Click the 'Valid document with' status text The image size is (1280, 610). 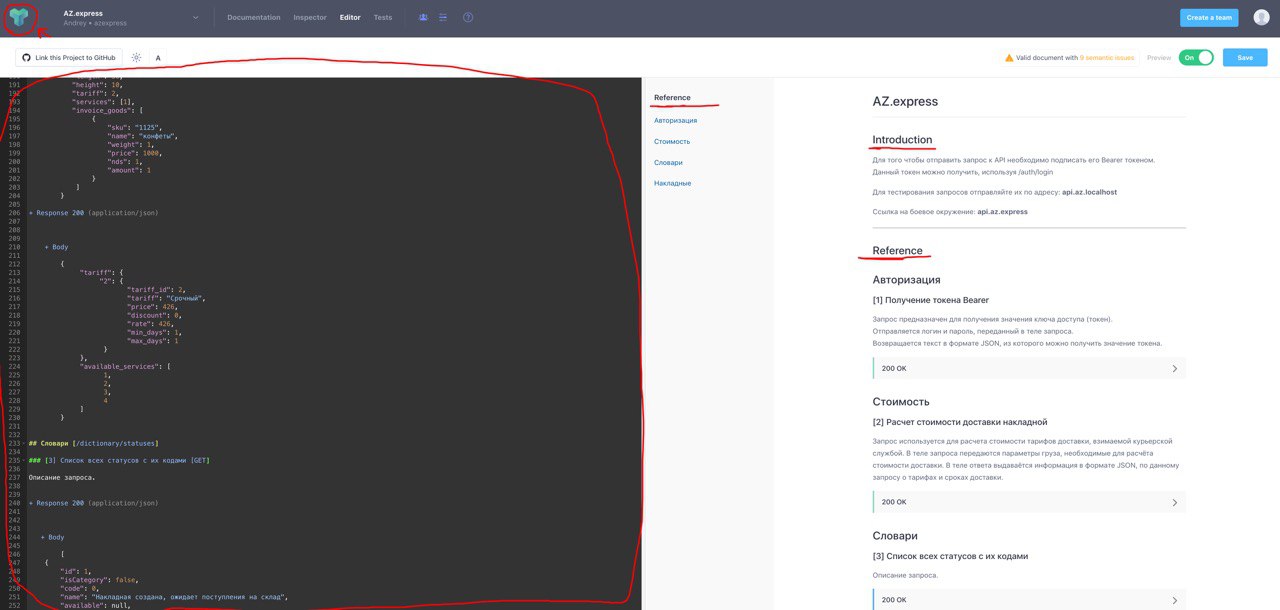click(1047, 58)
